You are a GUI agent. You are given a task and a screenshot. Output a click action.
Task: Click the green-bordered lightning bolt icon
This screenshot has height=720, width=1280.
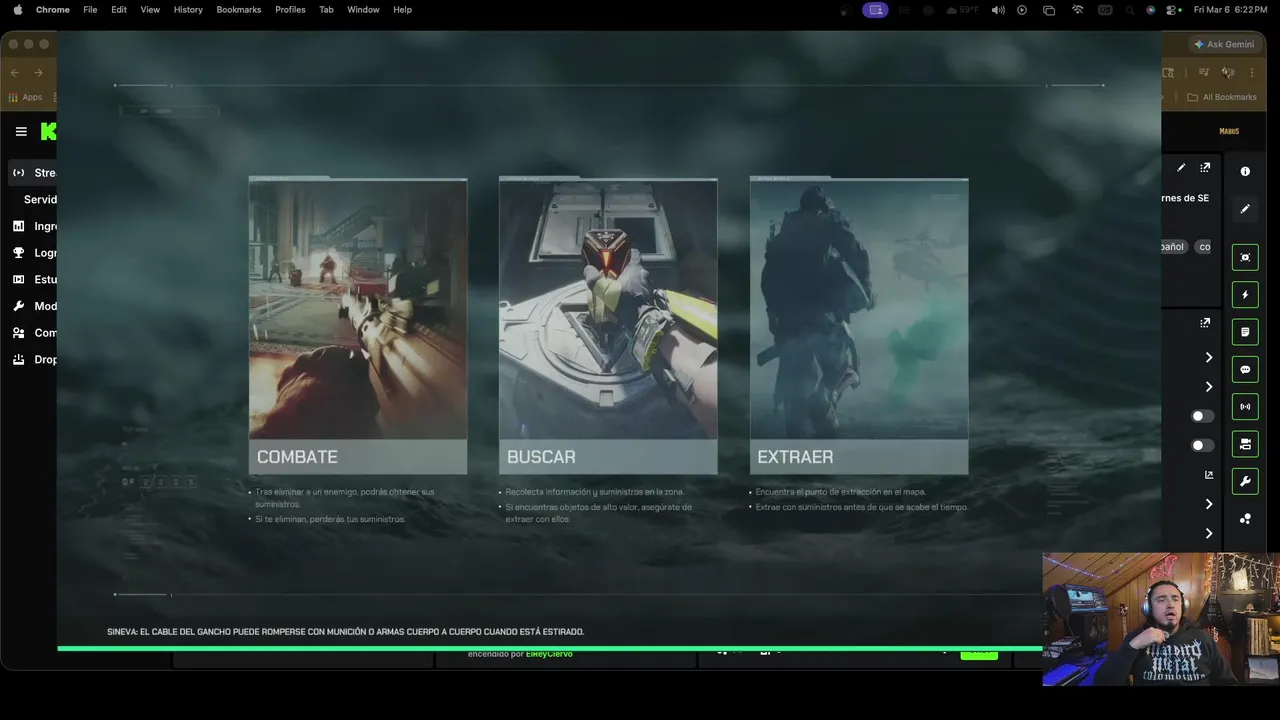pos(1245,295)
